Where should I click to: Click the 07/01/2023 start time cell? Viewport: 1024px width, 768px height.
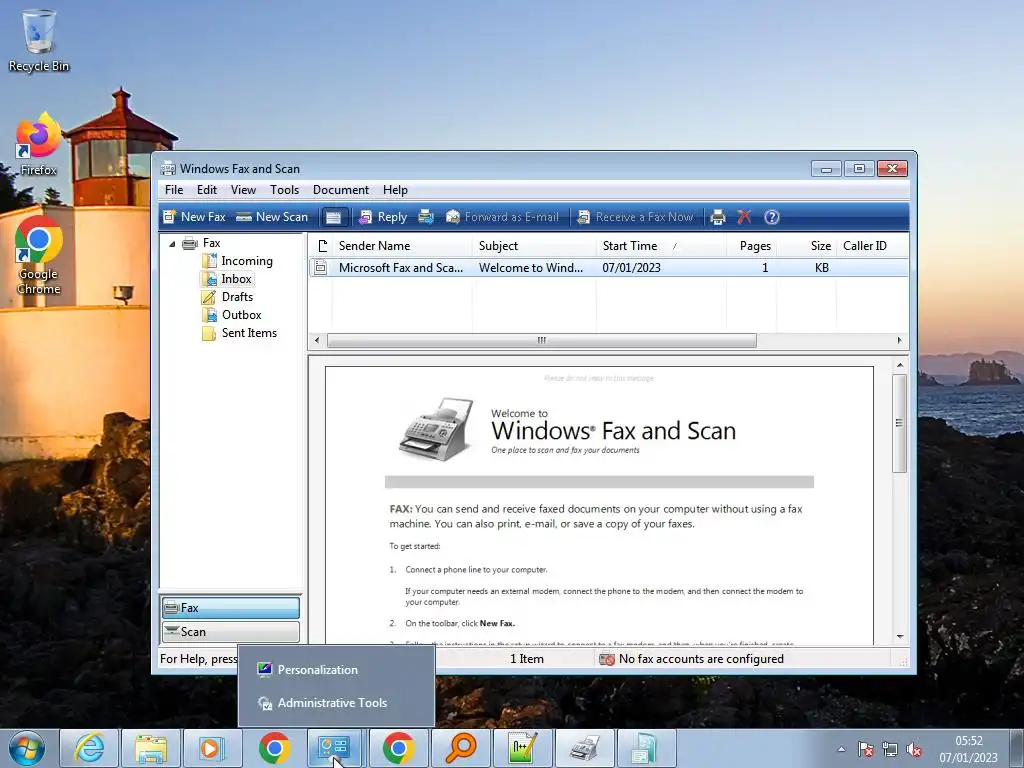pyautogui.click(x=631, y=268)
